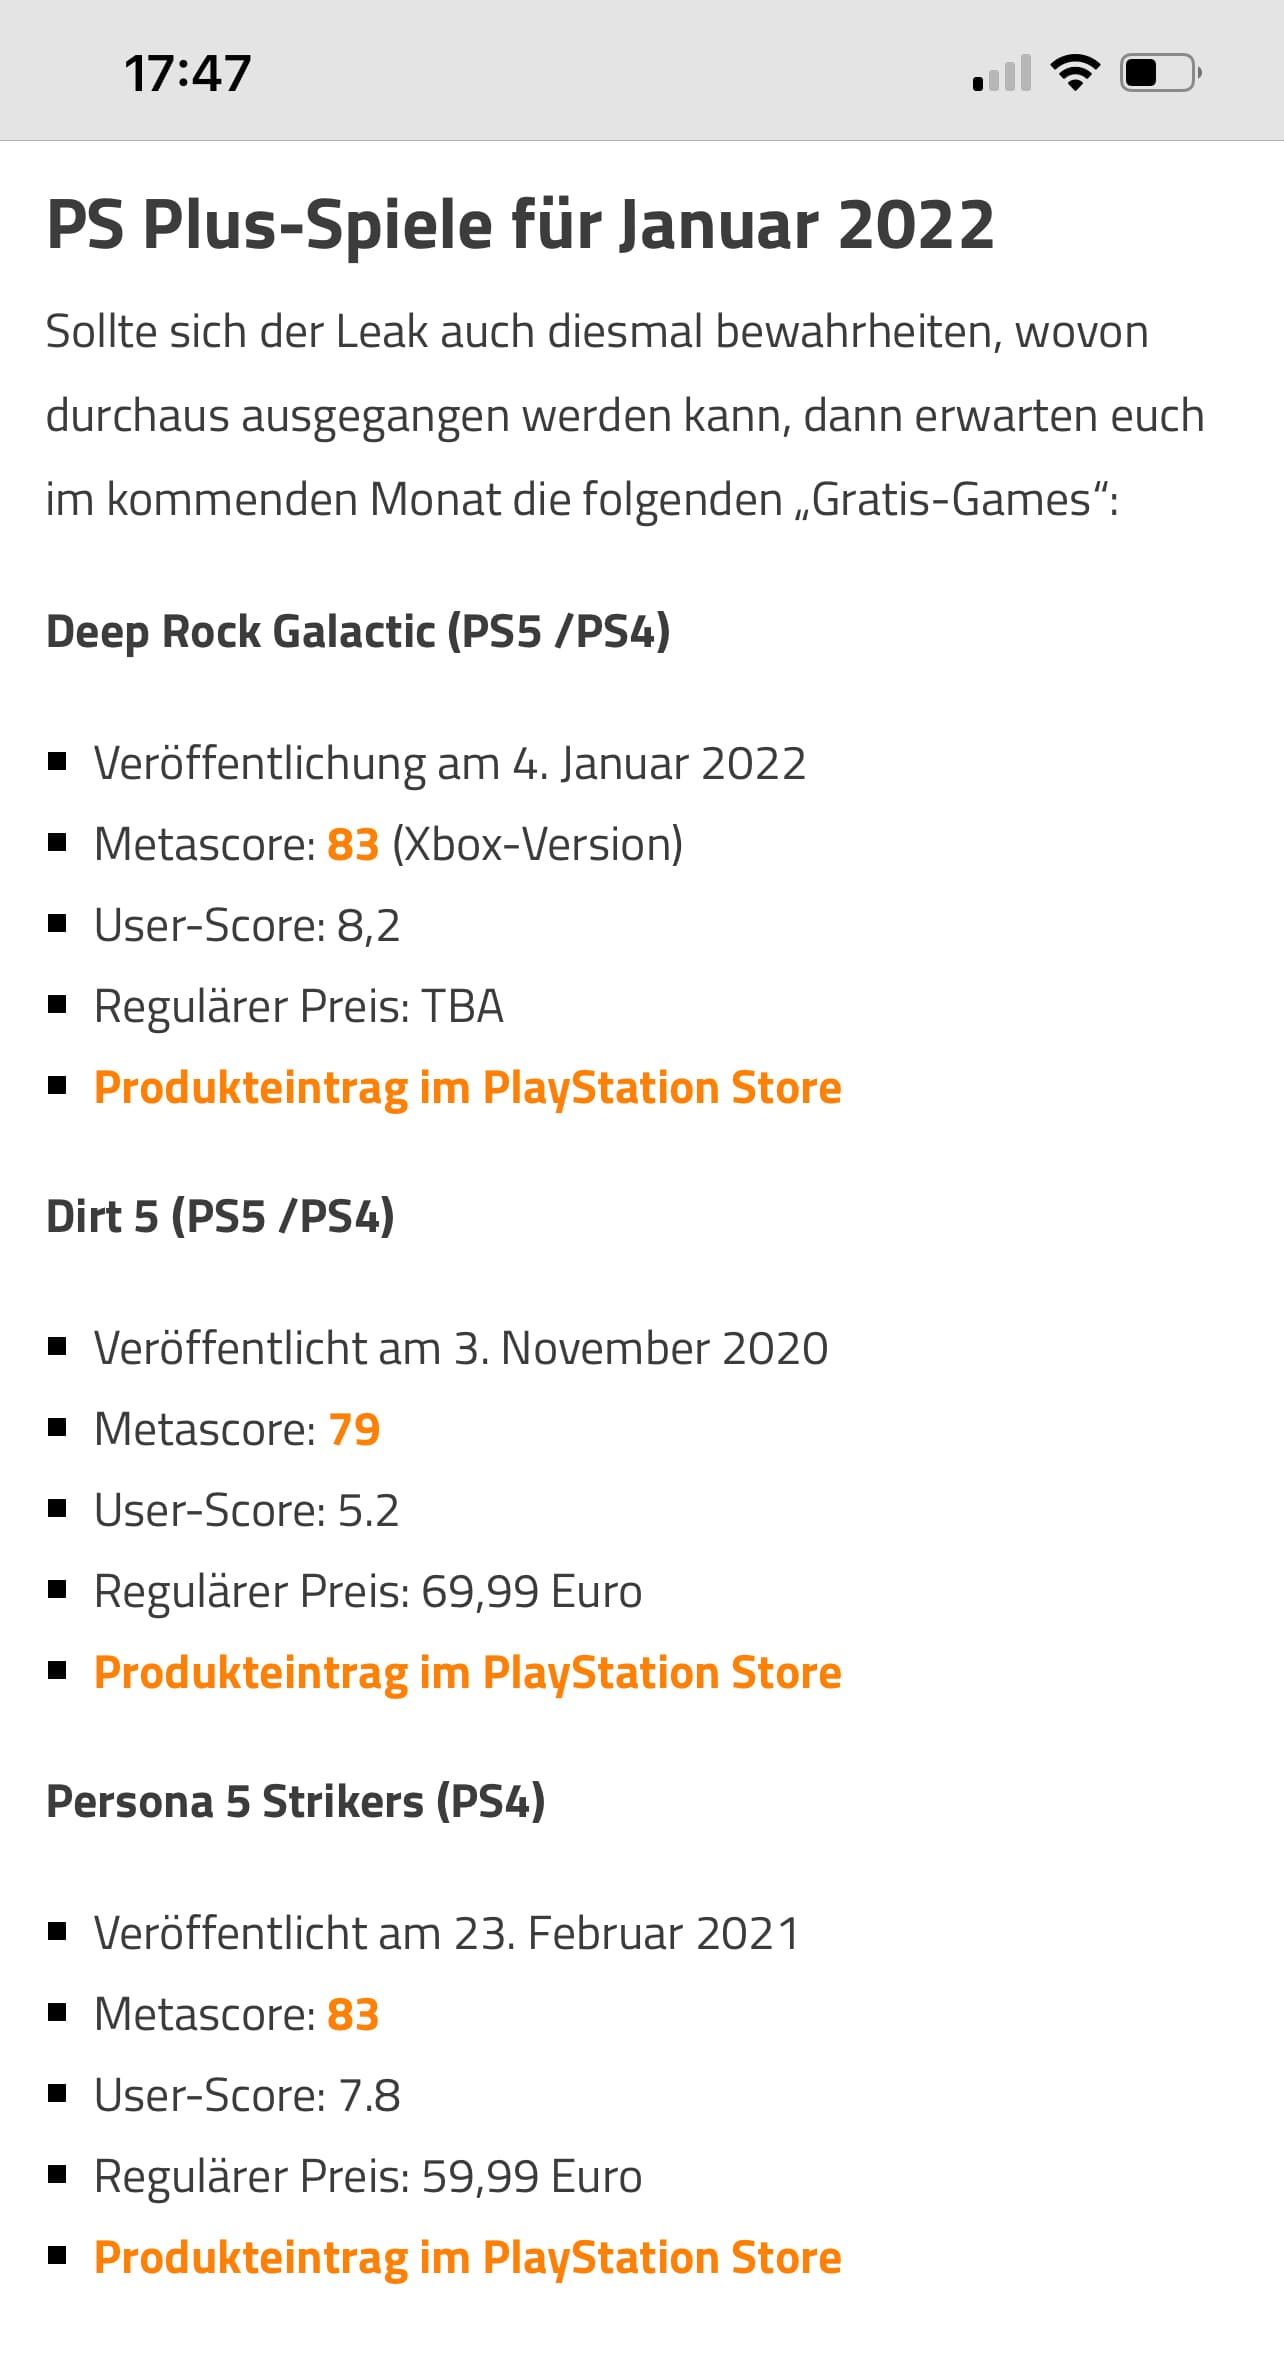Tap the 17:47 clock in status bar
Screen dimensions: 1284x2364
pyautogui.click(x=187, y=74)
